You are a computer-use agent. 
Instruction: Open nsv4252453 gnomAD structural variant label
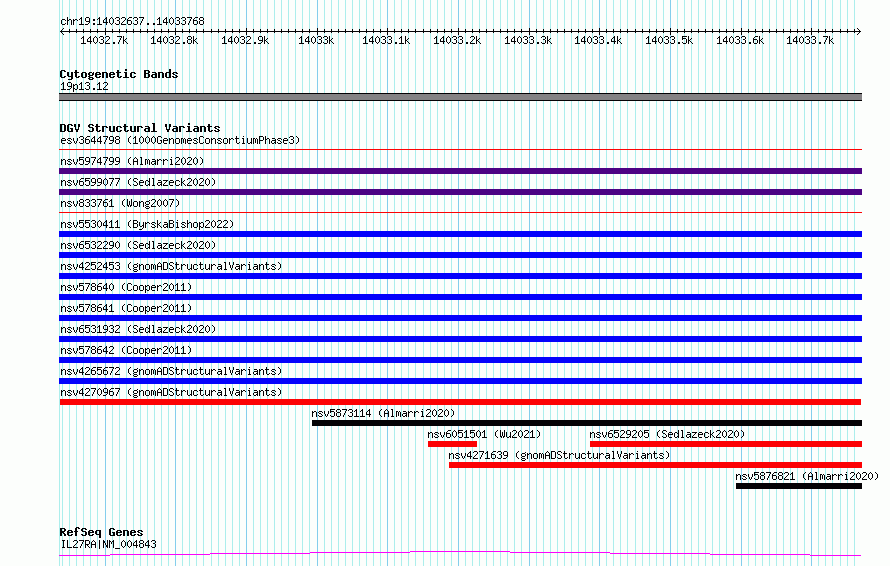pos(171,266)
